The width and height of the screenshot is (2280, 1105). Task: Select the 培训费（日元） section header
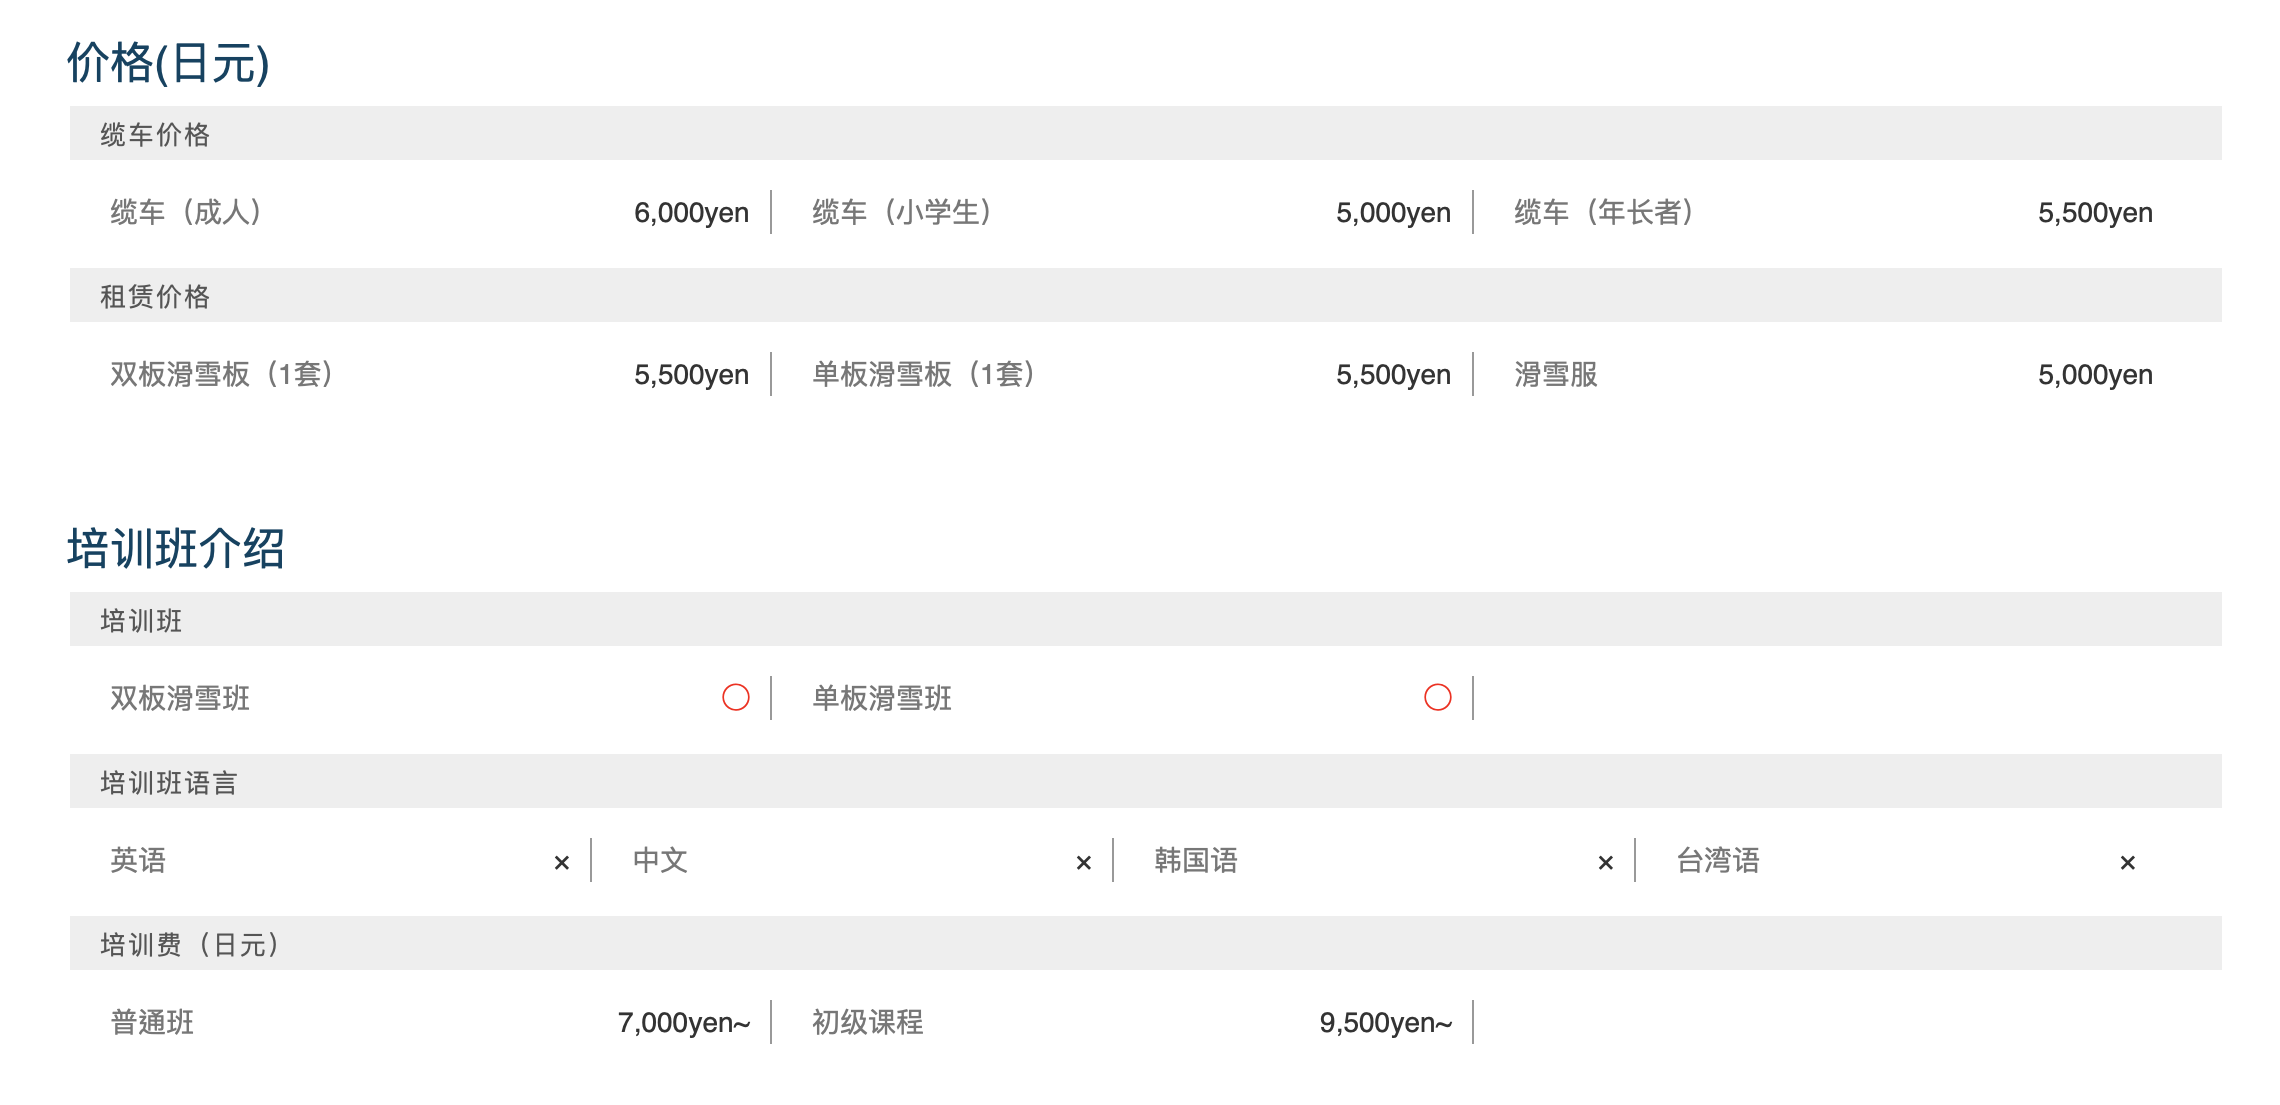click(1146, 943)
